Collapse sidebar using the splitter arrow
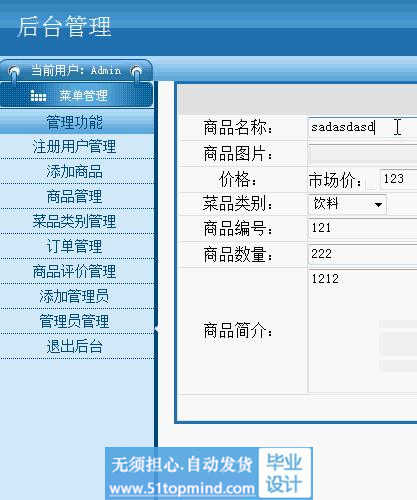 (x=156, y=329)
